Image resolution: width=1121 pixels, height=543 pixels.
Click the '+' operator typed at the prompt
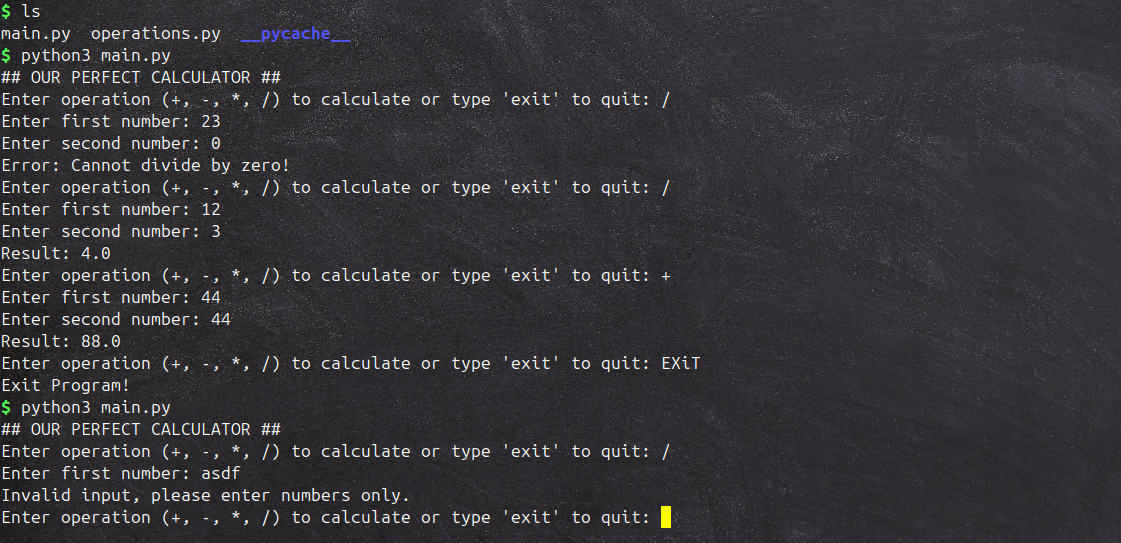[x=666, y=275]
